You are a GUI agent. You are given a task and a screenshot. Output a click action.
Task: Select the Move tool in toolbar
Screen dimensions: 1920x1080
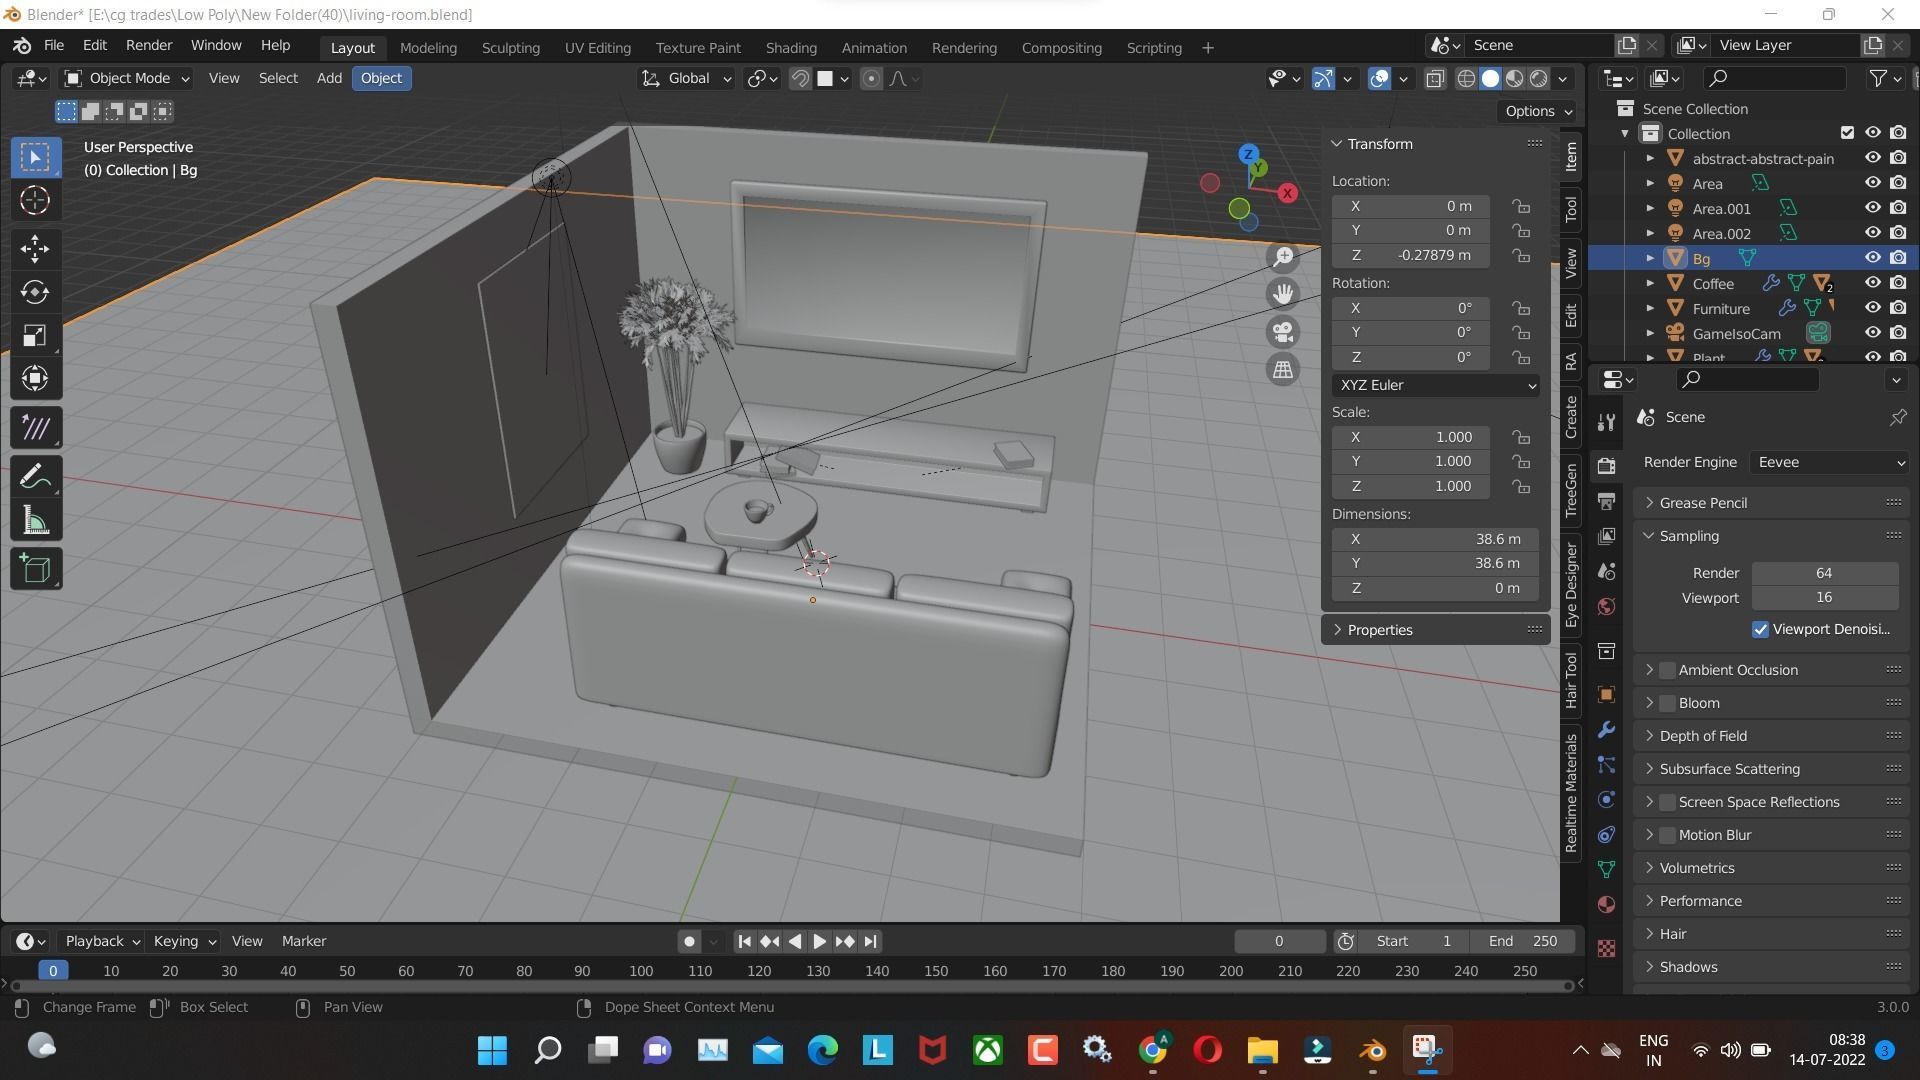tap(35, 248)
